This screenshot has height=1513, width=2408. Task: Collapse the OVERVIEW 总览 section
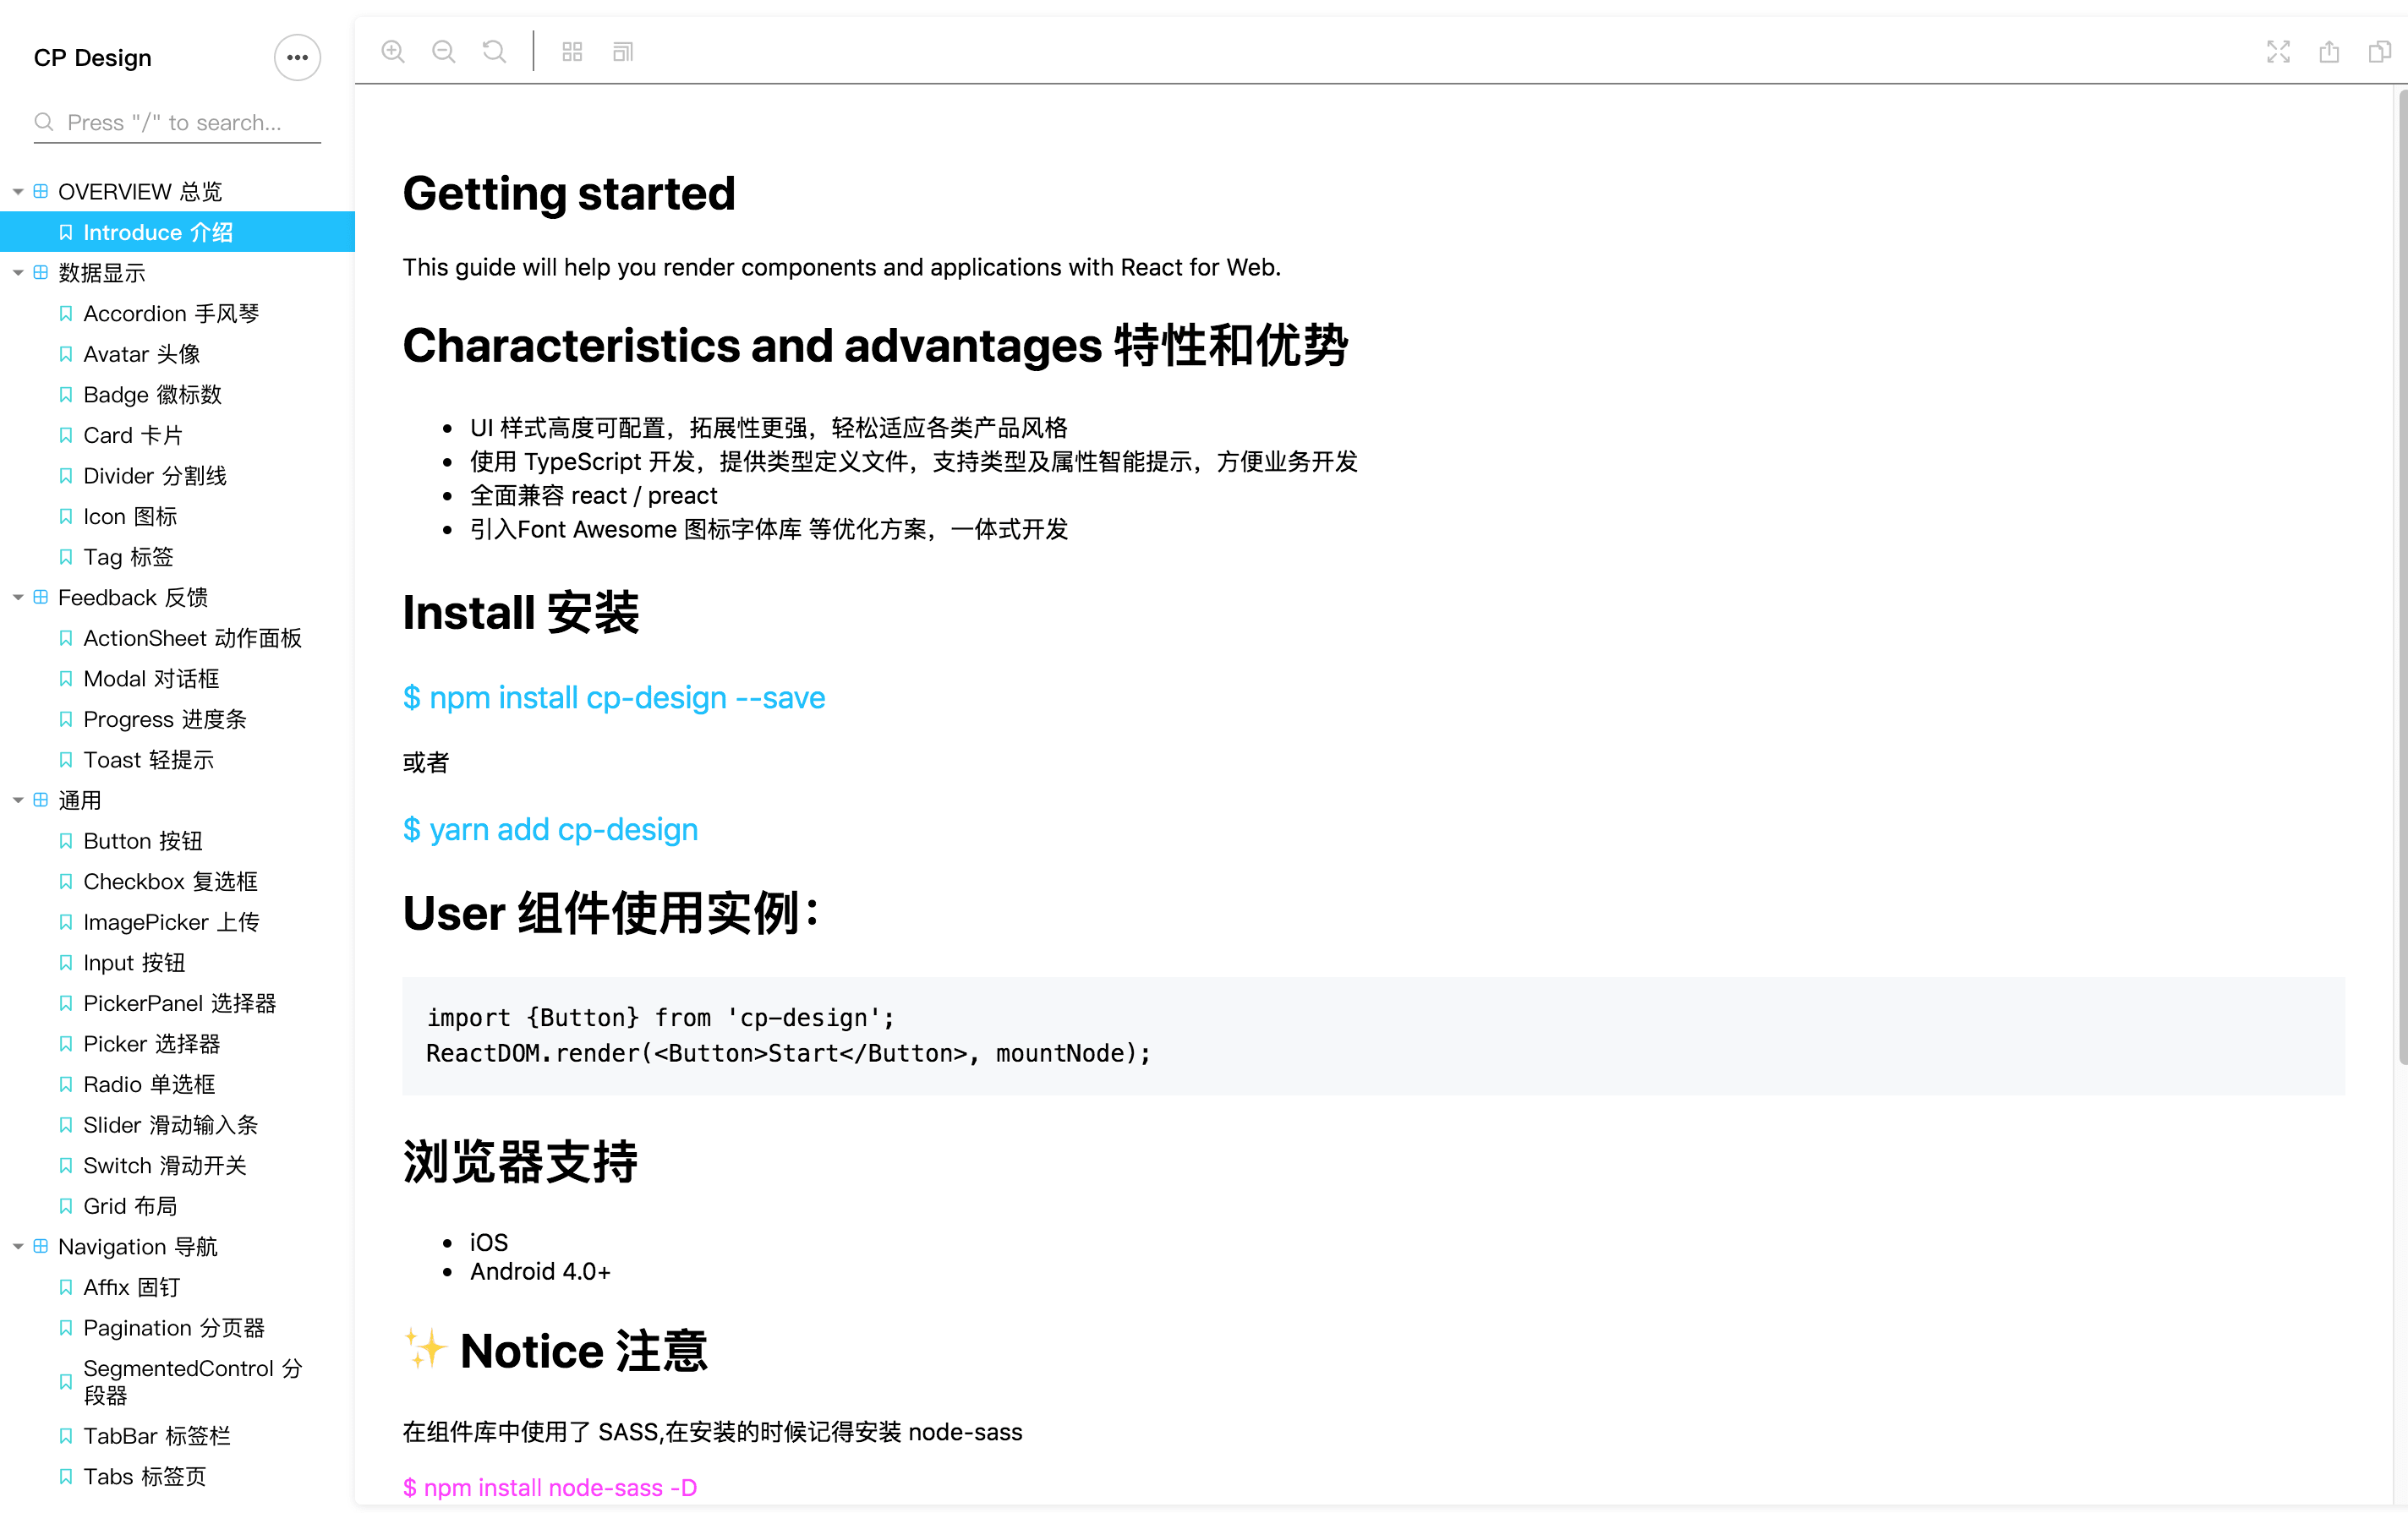click(16, 191)
